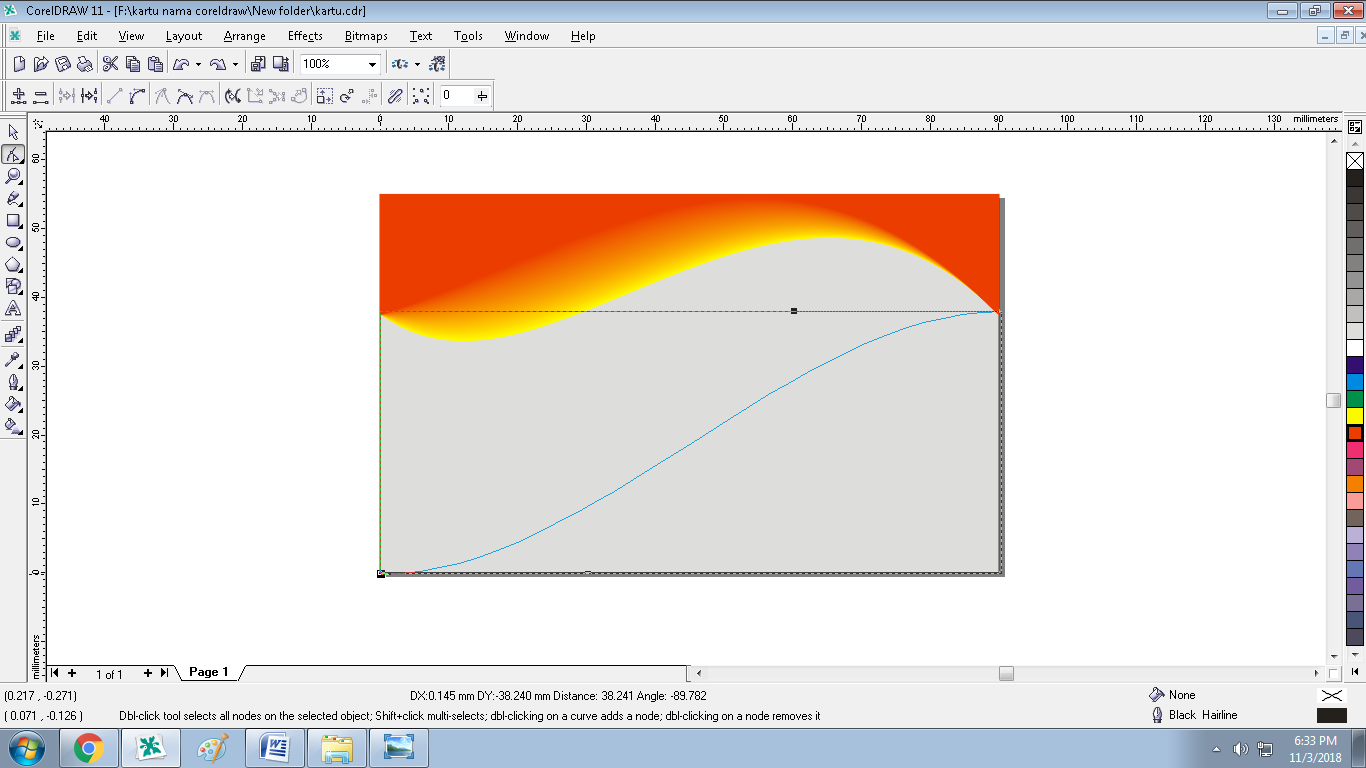Screen dimensions: 1366x768
Task: Open the Effects menu
Action: (x=305, y=36)
